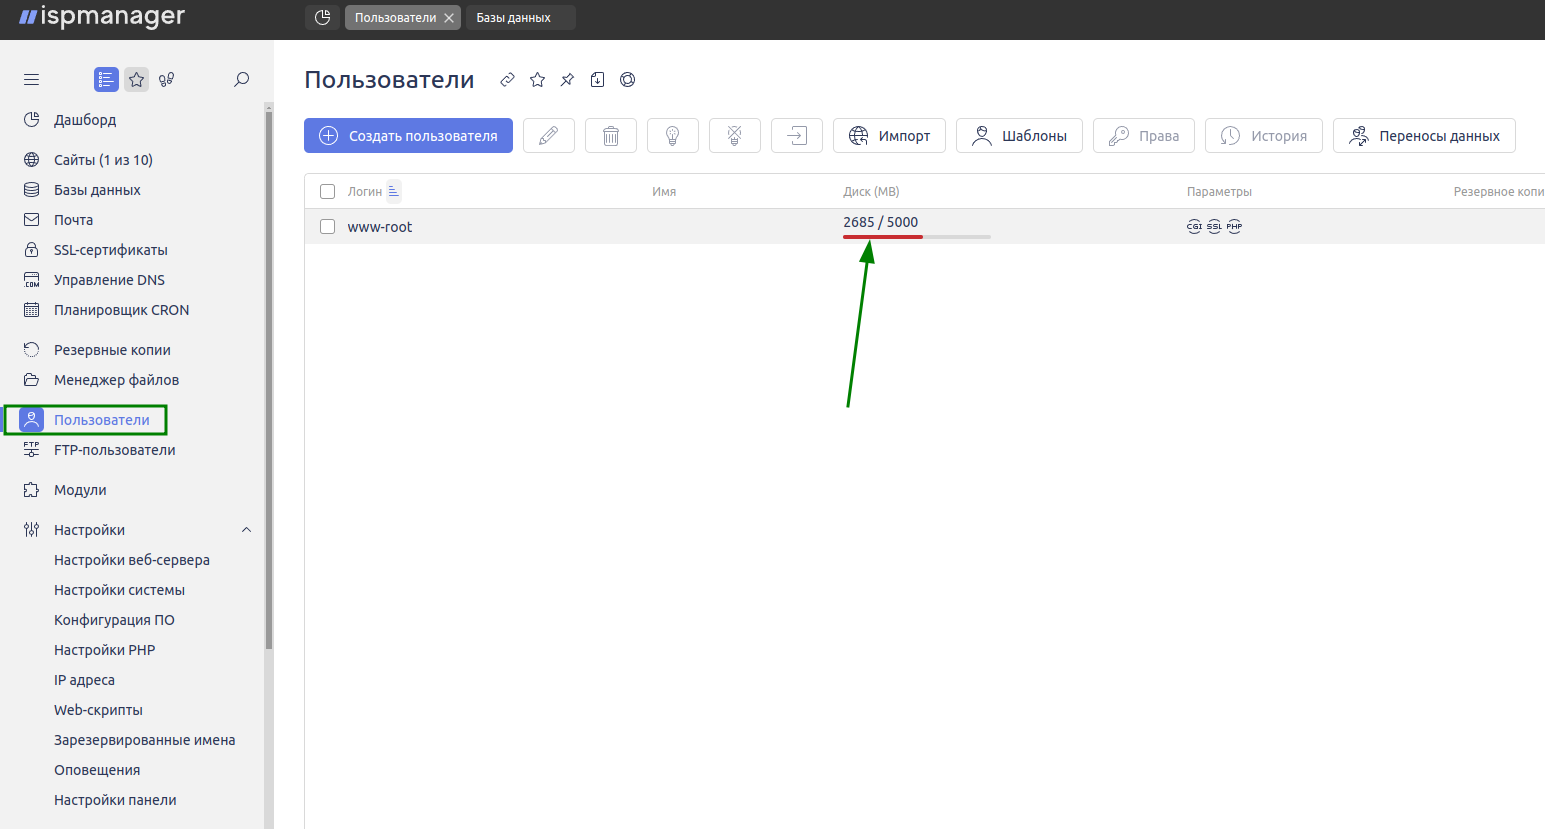Open Дашборд in sidebar
The height and width of the screenshot is (829, 1545).
tap(85, 120)
